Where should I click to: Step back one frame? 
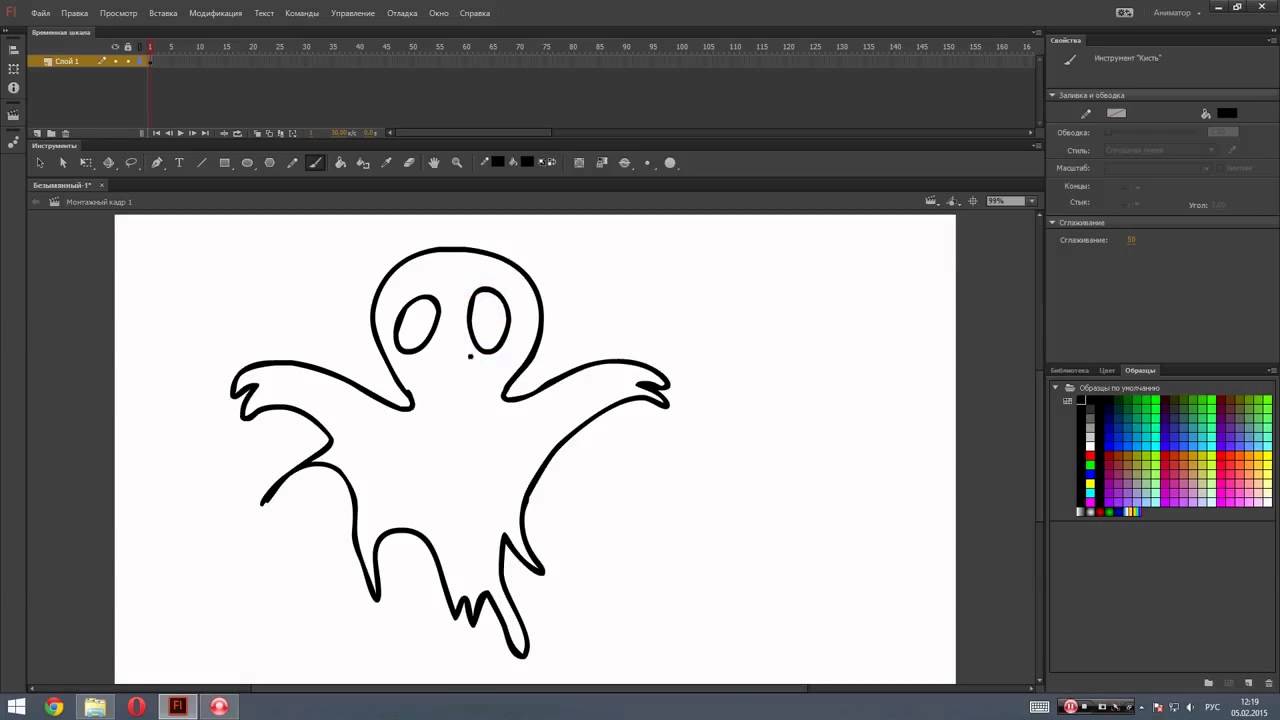point(168,133)
